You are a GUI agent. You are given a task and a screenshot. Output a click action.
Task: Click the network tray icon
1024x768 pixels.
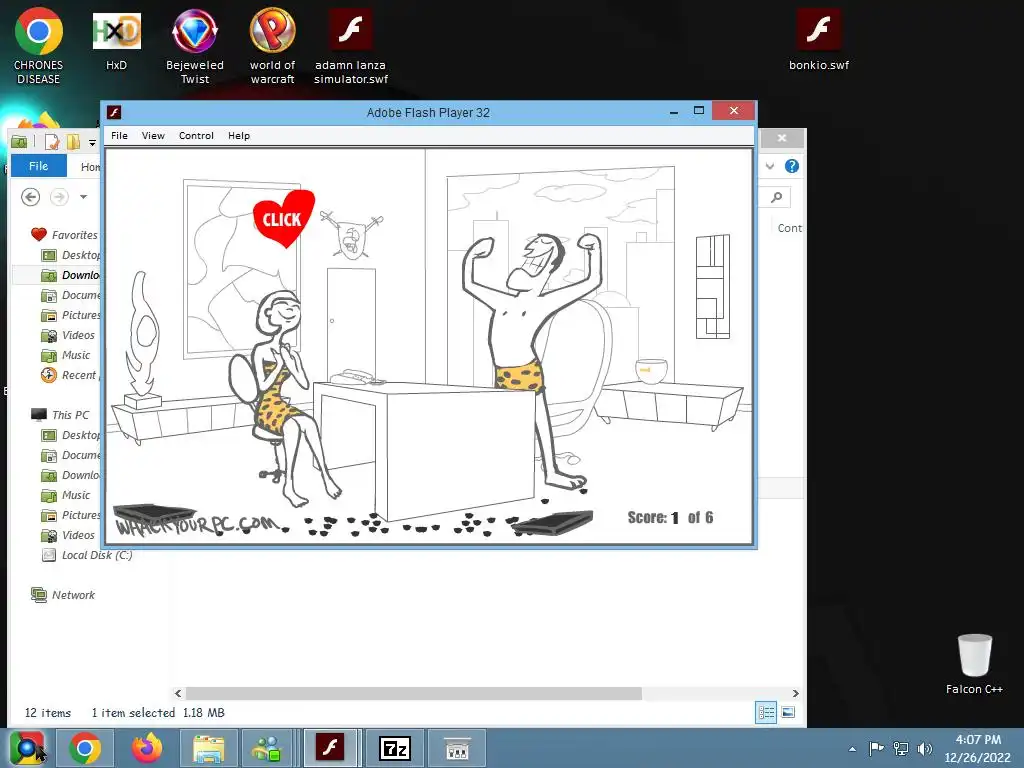(x=901, y=748)
